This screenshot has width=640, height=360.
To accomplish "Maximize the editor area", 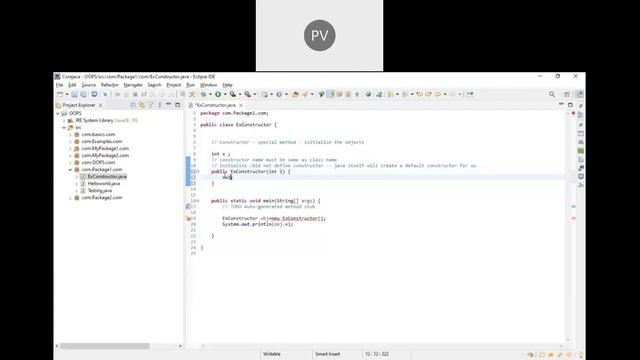I will click(570, 105).
